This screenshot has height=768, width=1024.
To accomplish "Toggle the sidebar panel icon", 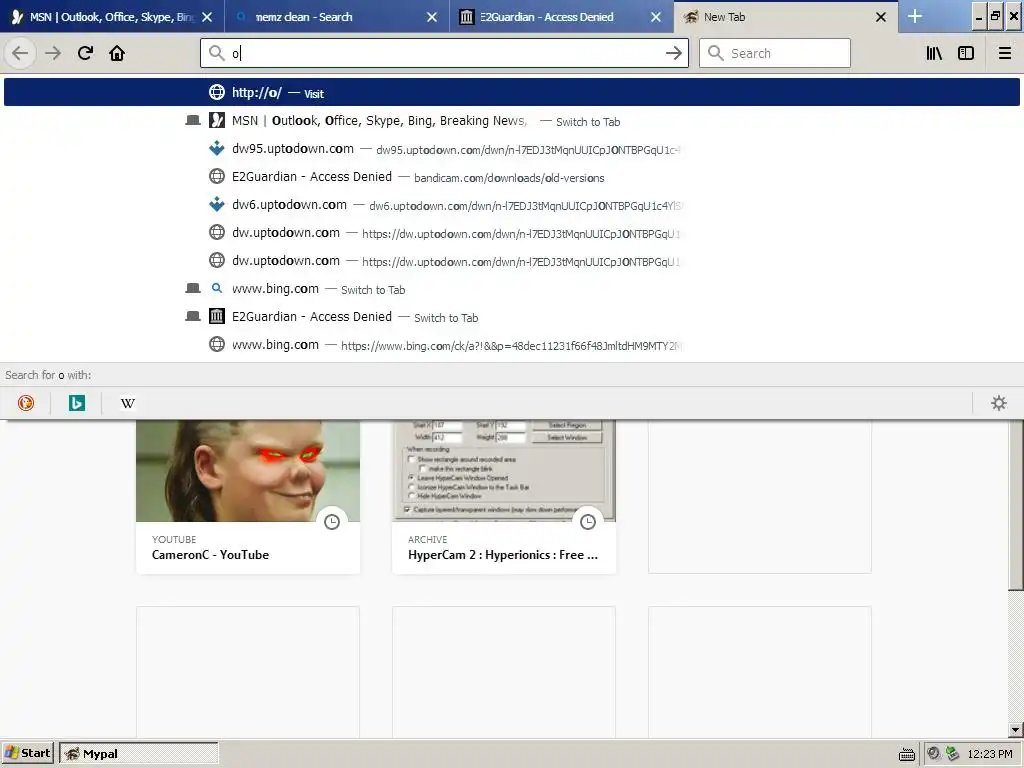I will pyautogui.click(x=966, y=53).
